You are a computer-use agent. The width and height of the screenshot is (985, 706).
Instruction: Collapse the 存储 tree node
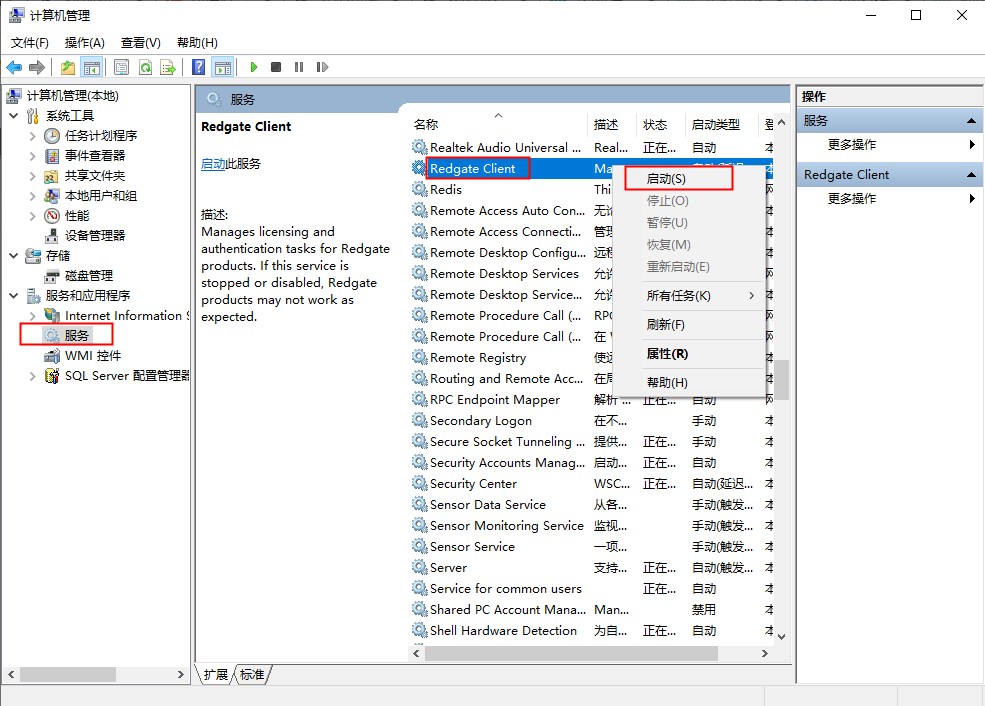point(14,256)
